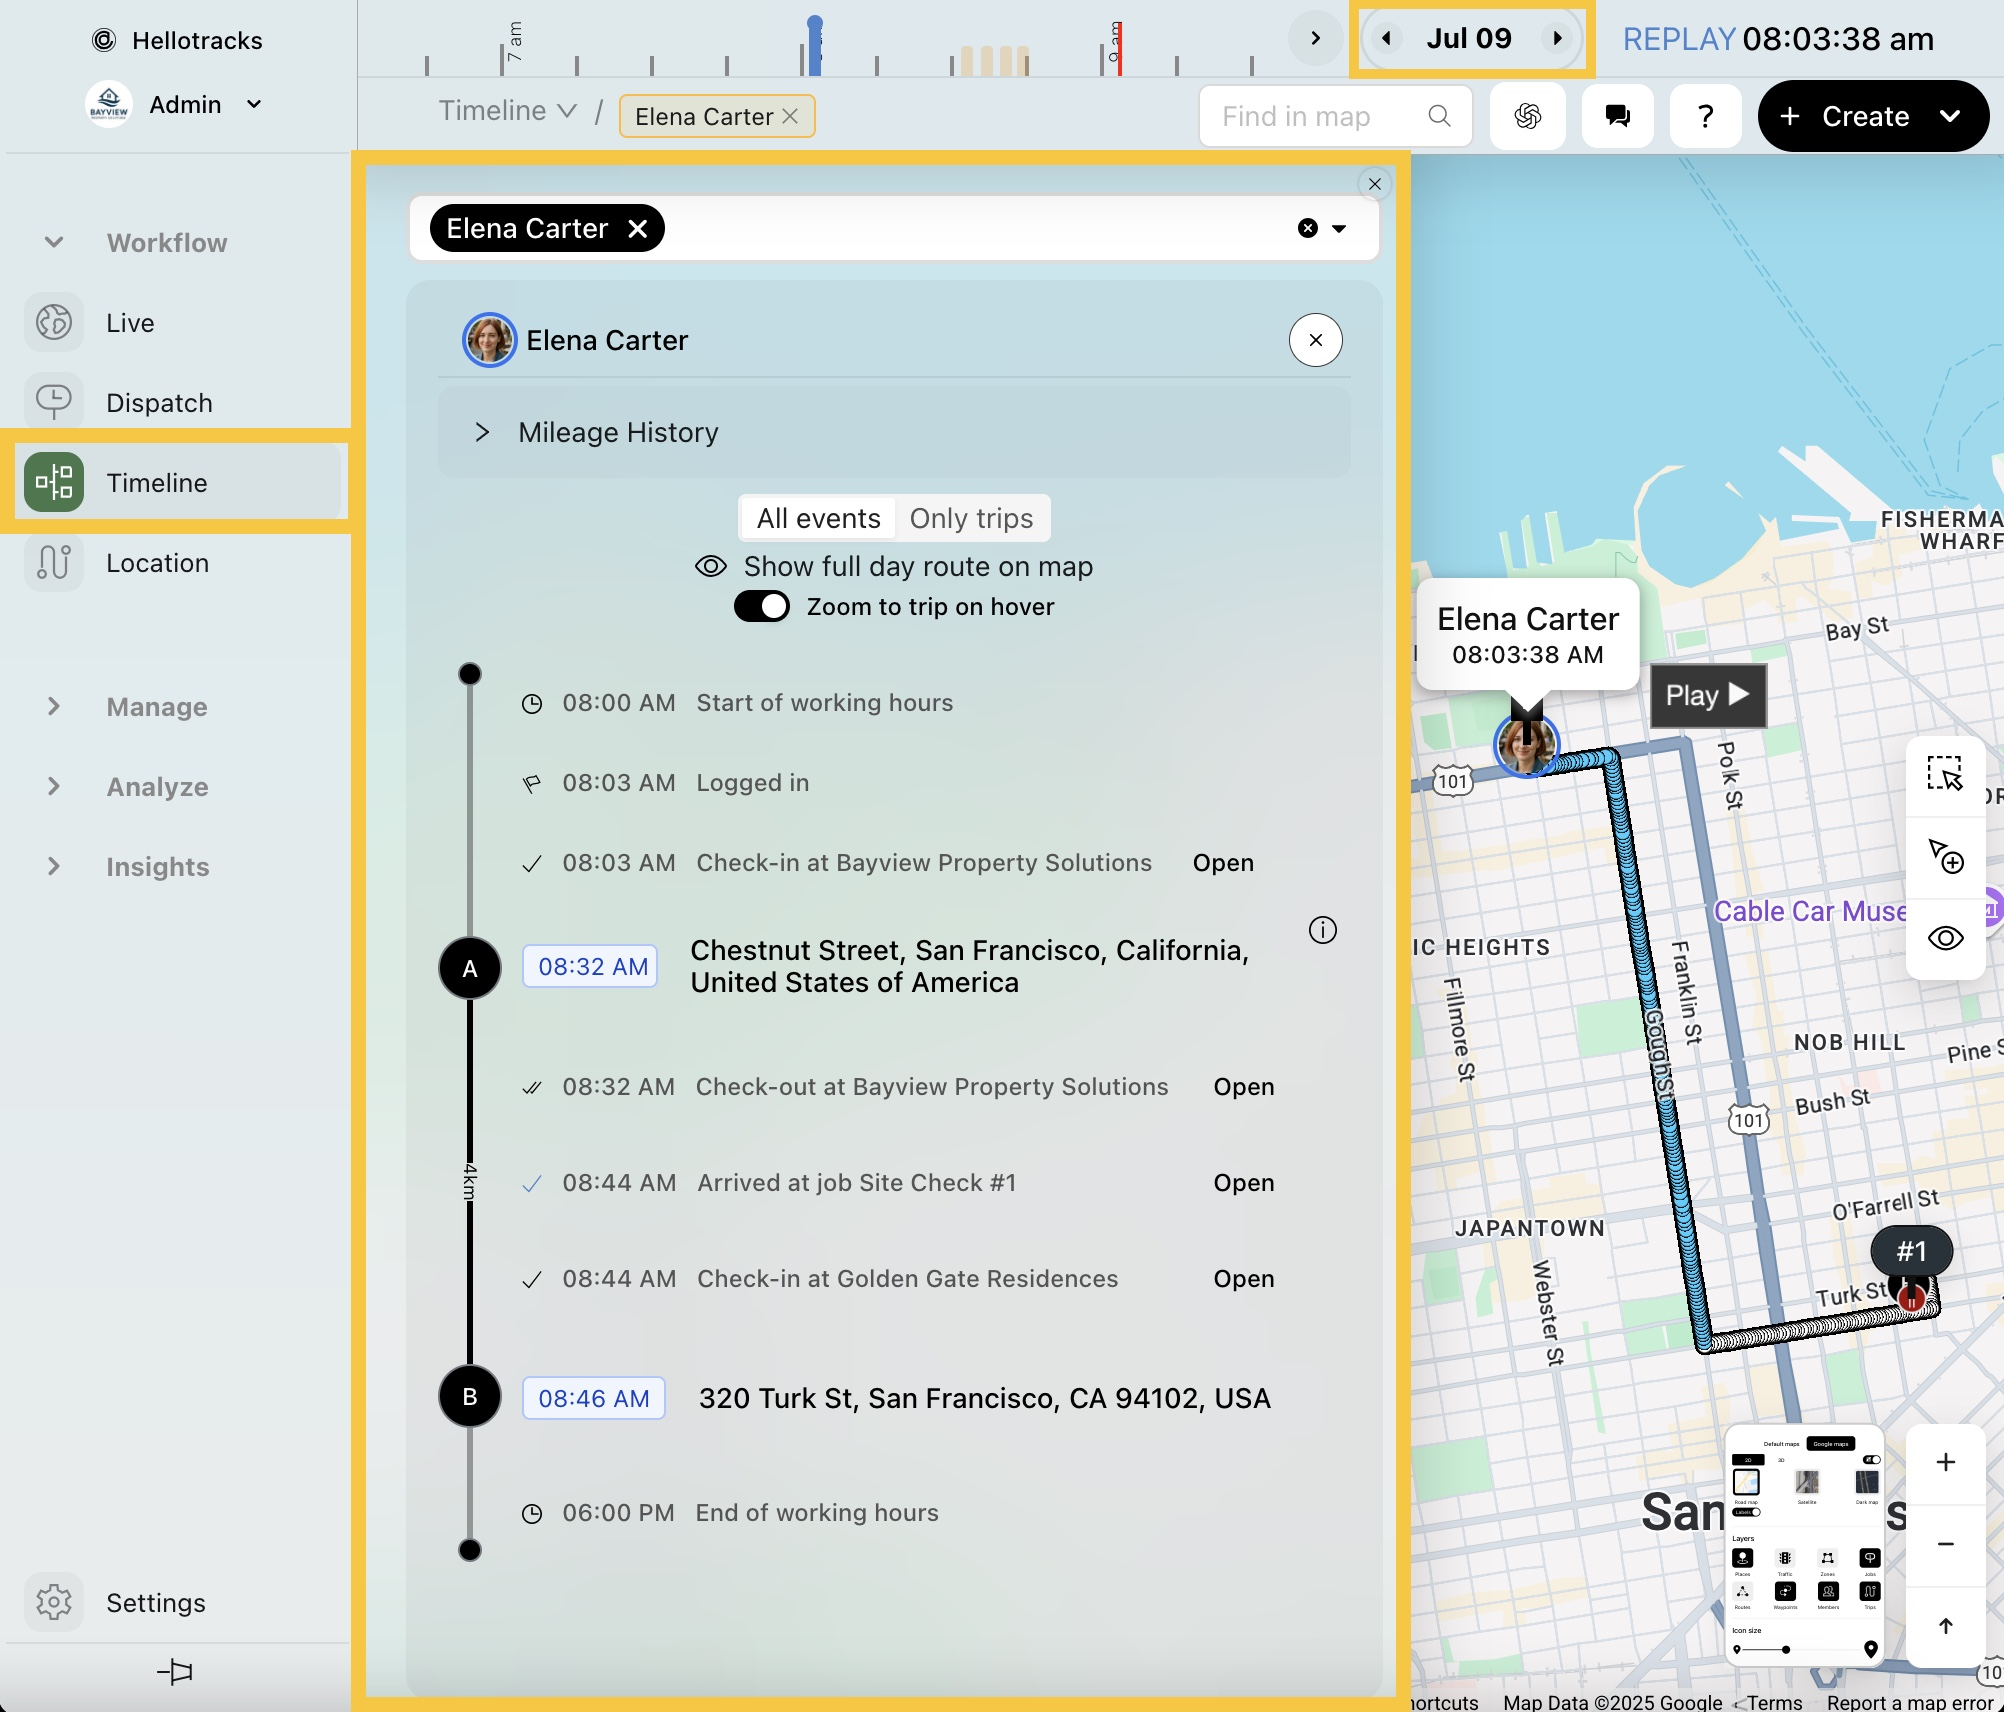Click info icon beside Chestnut Street address

click(1323, 930)
